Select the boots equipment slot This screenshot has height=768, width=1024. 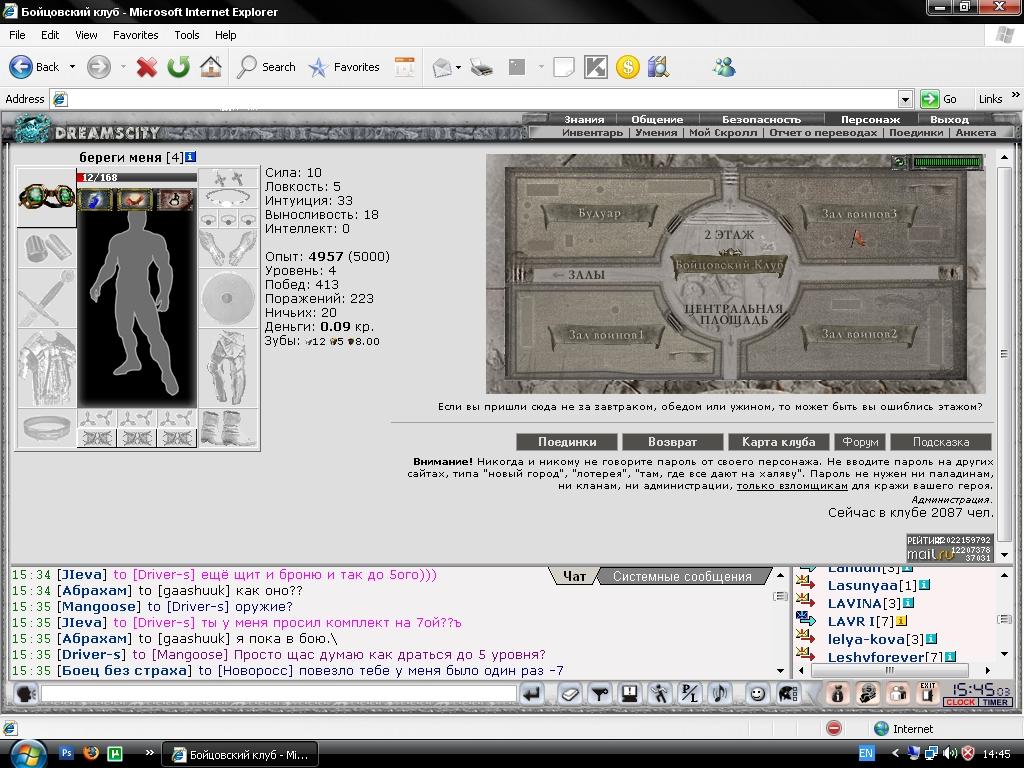click(228, 428)
